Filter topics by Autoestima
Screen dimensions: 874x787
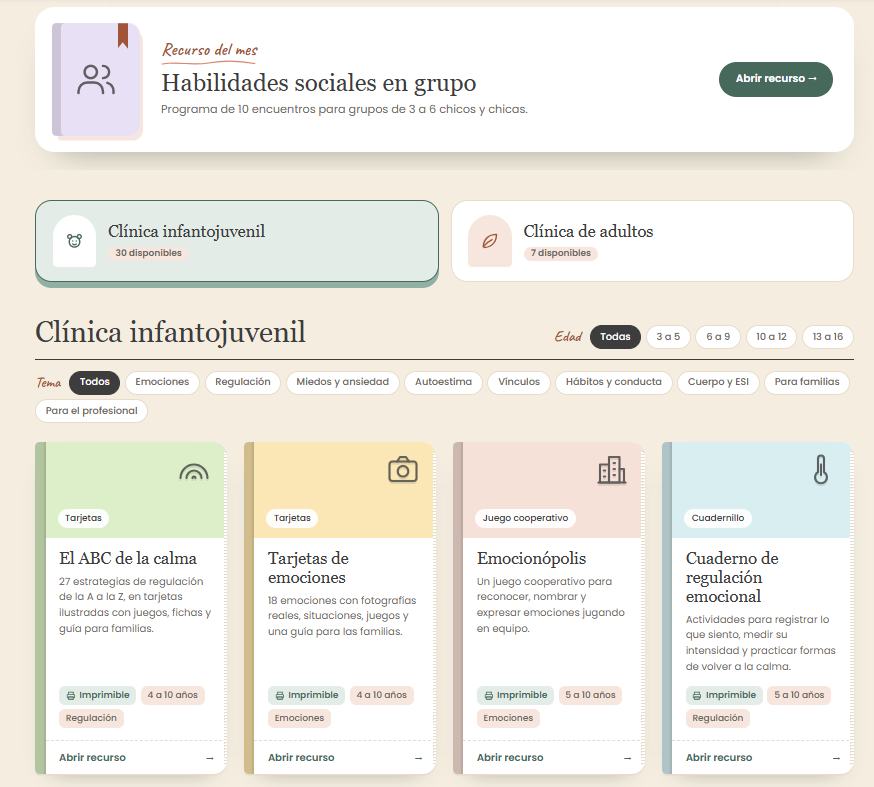point(444,382)
